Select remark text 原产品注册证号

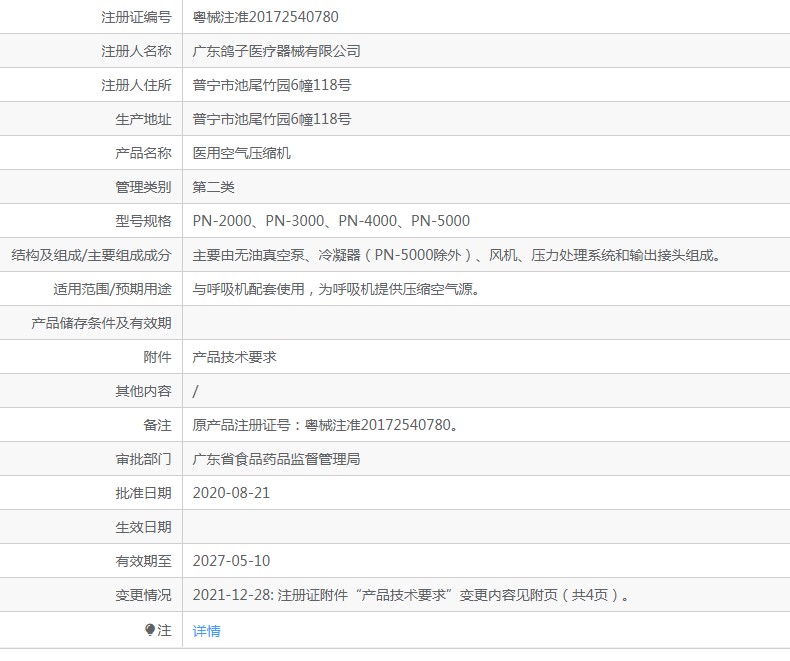[x=325, y=425]
